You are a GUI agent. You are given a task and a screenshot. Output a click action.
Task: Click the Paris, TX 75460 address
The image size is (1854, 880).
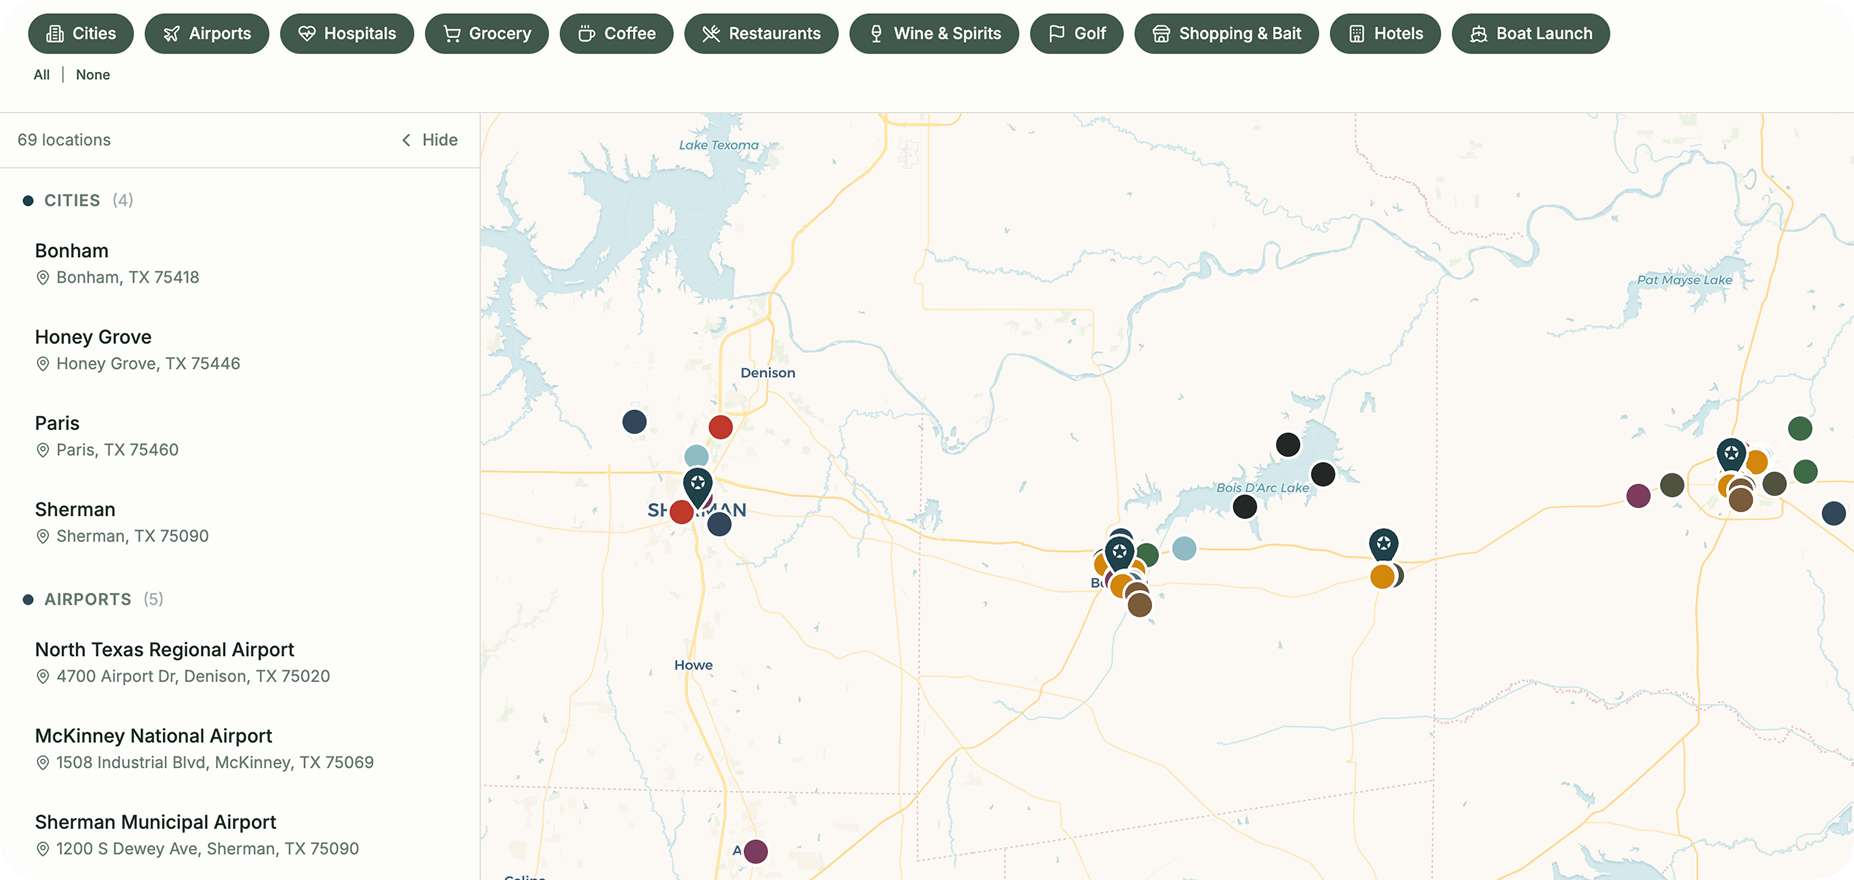coord(117,450)
